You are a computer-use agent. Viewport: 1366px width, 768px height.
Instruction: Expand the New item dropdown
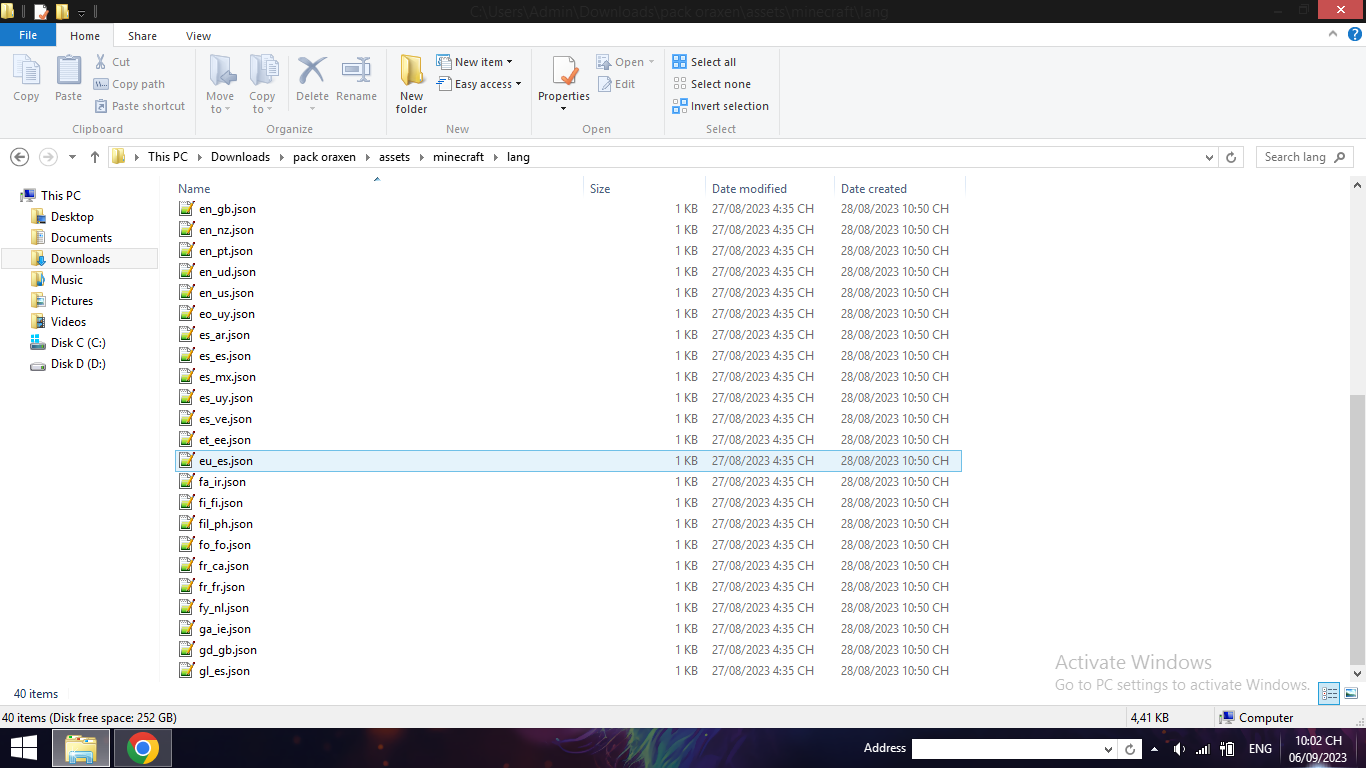475,62
